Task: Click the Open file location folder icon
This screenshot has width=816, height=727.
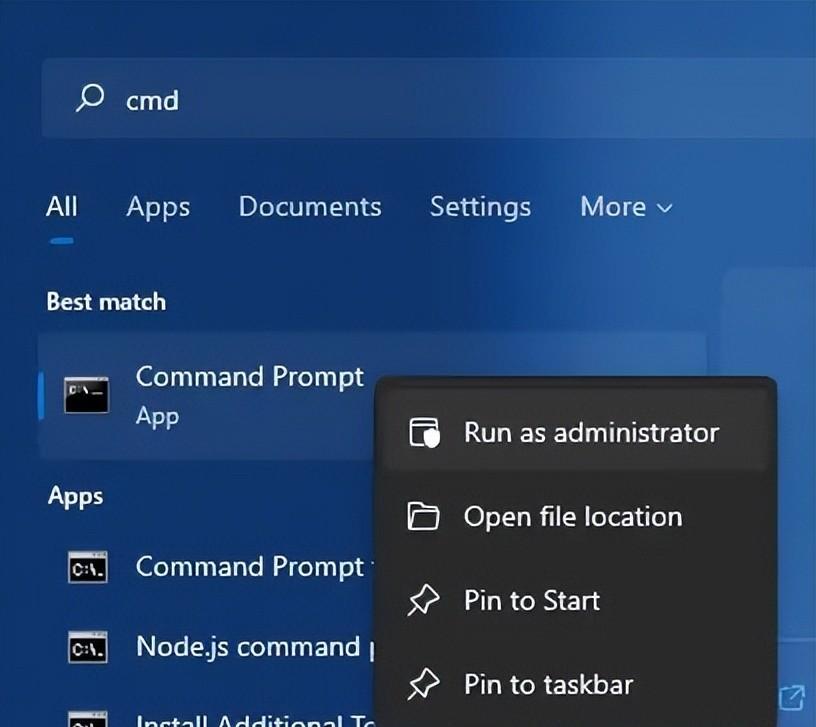Action: click(423, 517)
